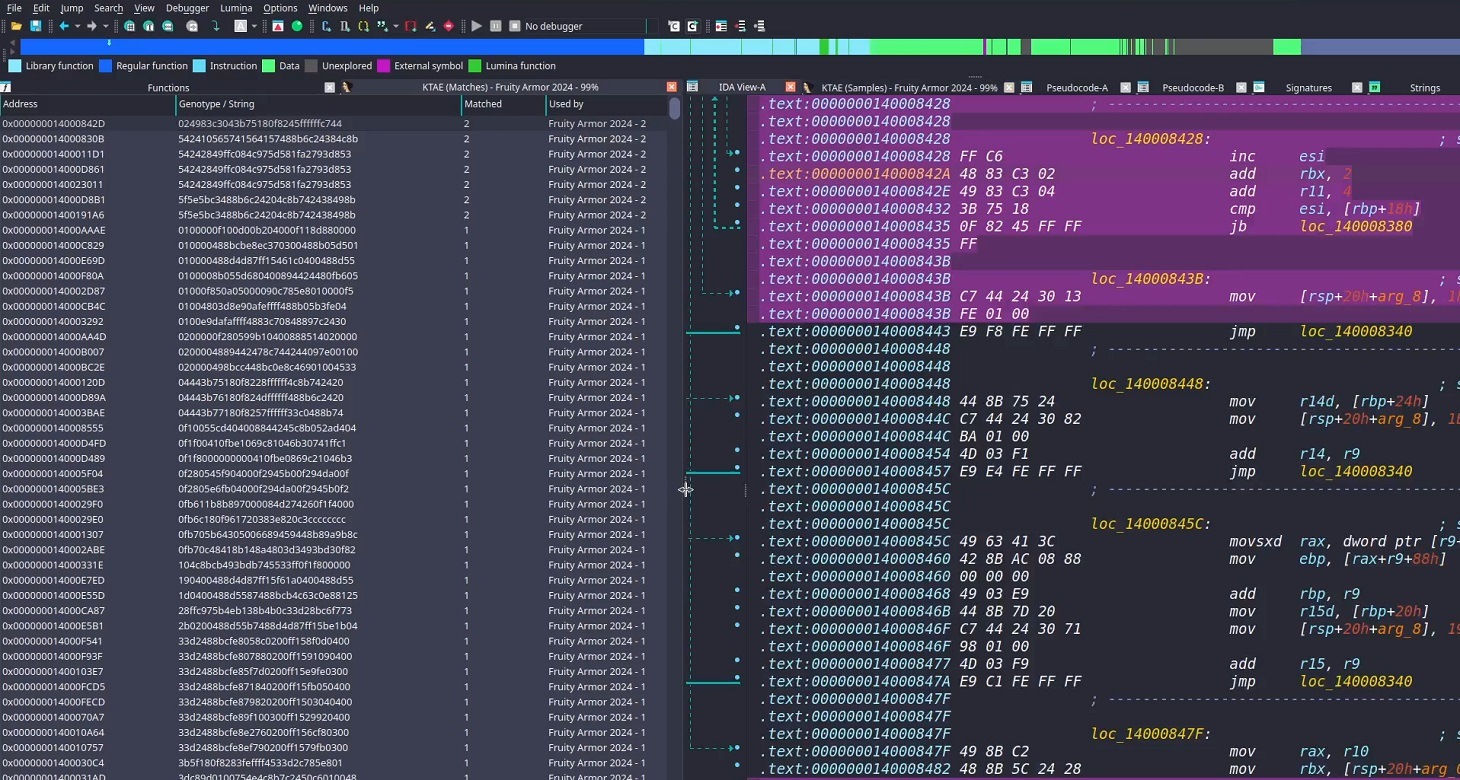The height and width of the screenshot is (780, 1460).
Task: Click the red breakpoint stop-sign icon
Action: click(448, 26)
